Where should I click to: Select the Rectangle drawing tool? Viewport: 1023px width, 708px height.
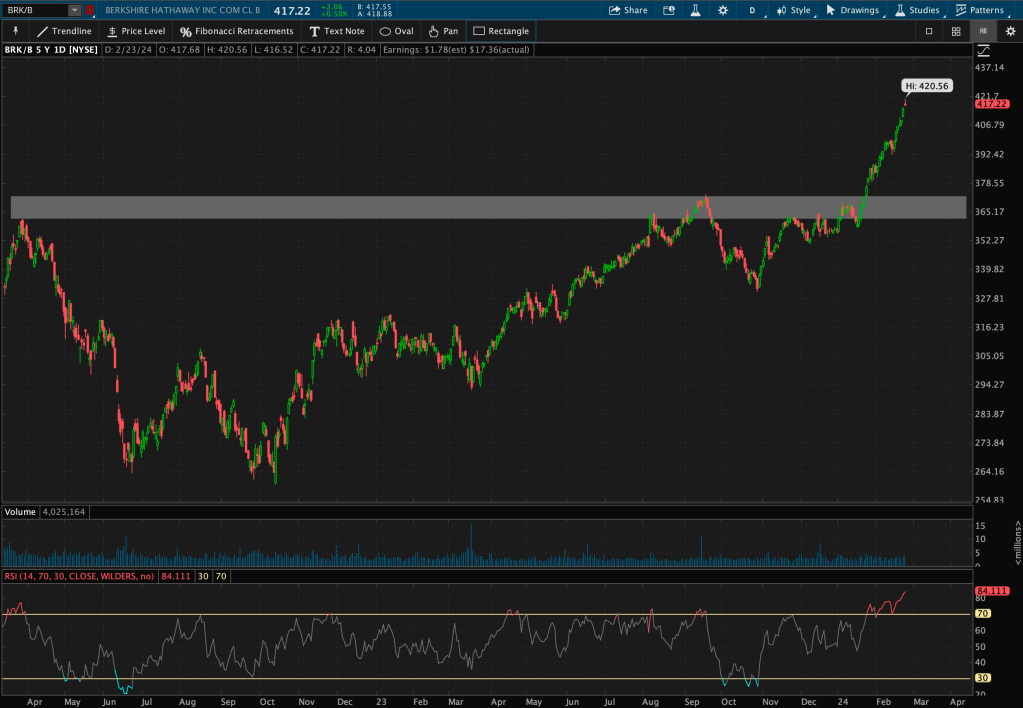pyautogui.click(x=501, y=31)
